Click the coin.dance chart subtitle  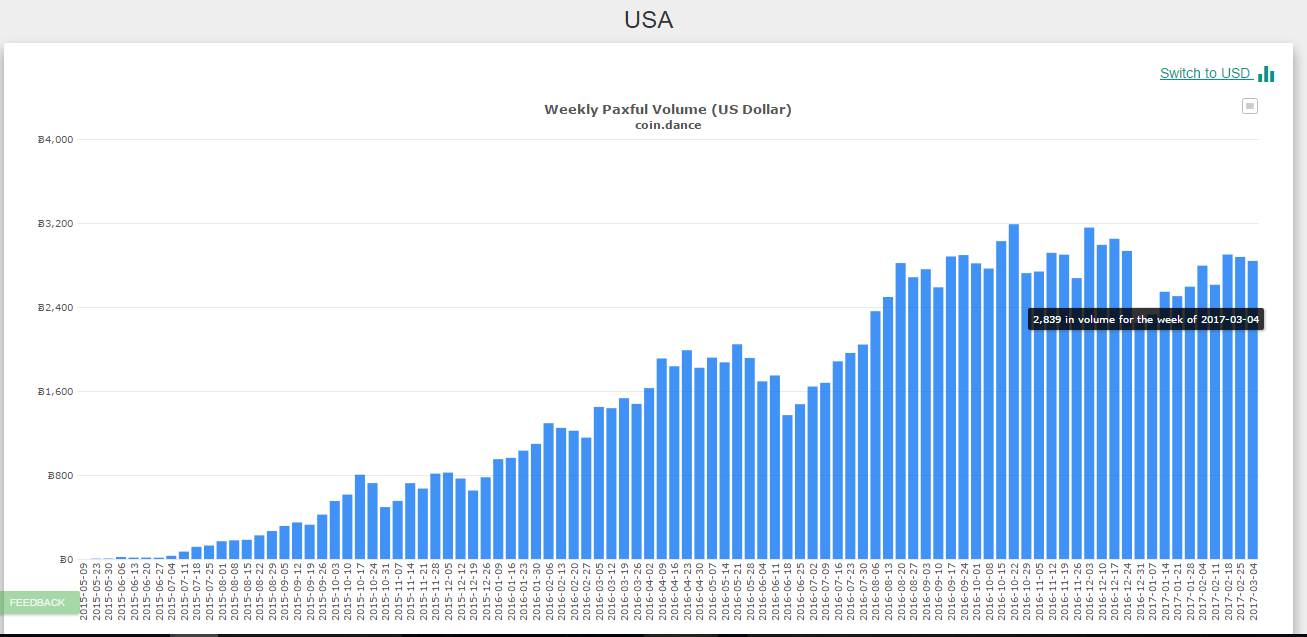click(x=667, y=125)
